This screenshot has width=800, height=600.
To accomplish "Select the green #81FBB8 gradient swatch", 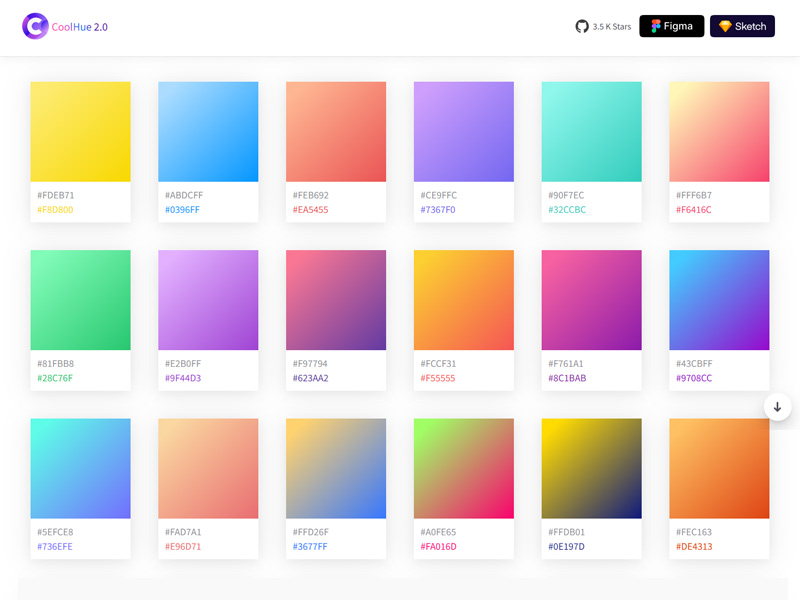I will tap(80, 299).
